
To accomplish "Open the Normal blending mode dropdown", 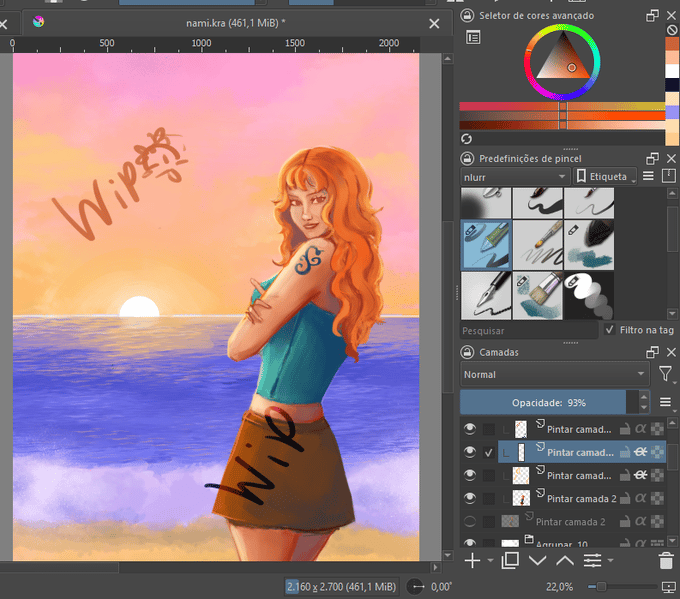I will click(555, 374).
